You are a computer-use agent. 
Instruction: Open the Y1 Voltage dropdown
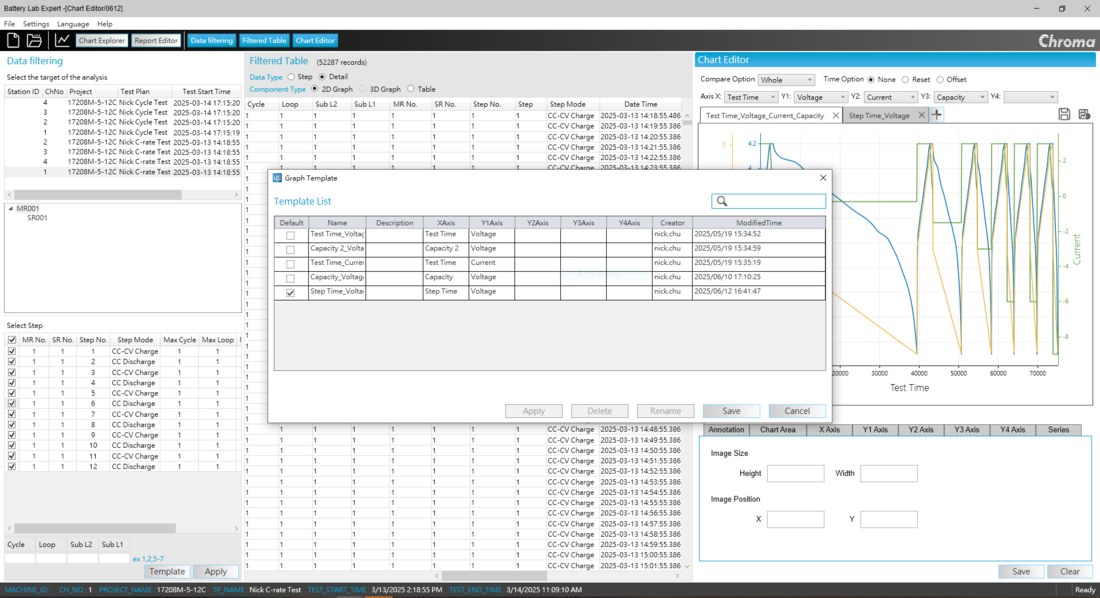820,97
